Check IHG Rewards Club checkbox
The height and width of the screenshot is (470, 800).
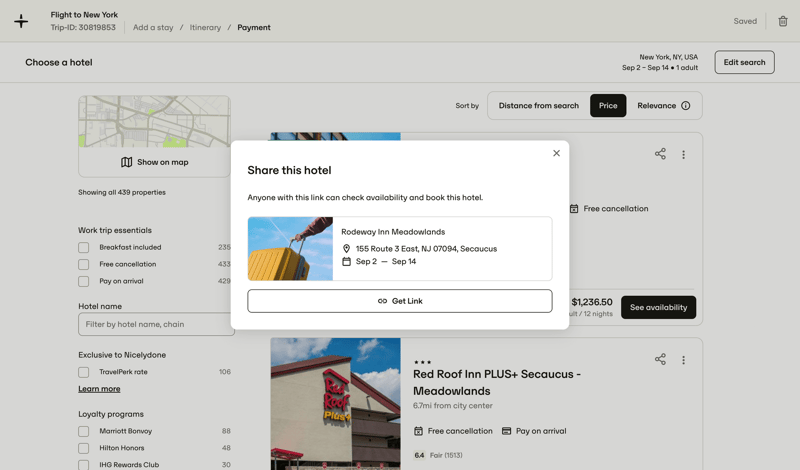click(x=84, y=465)
